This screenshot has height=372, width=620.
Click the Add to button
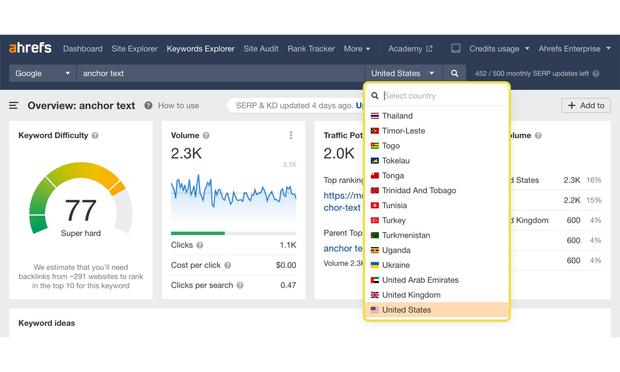[x=586, y=106]
